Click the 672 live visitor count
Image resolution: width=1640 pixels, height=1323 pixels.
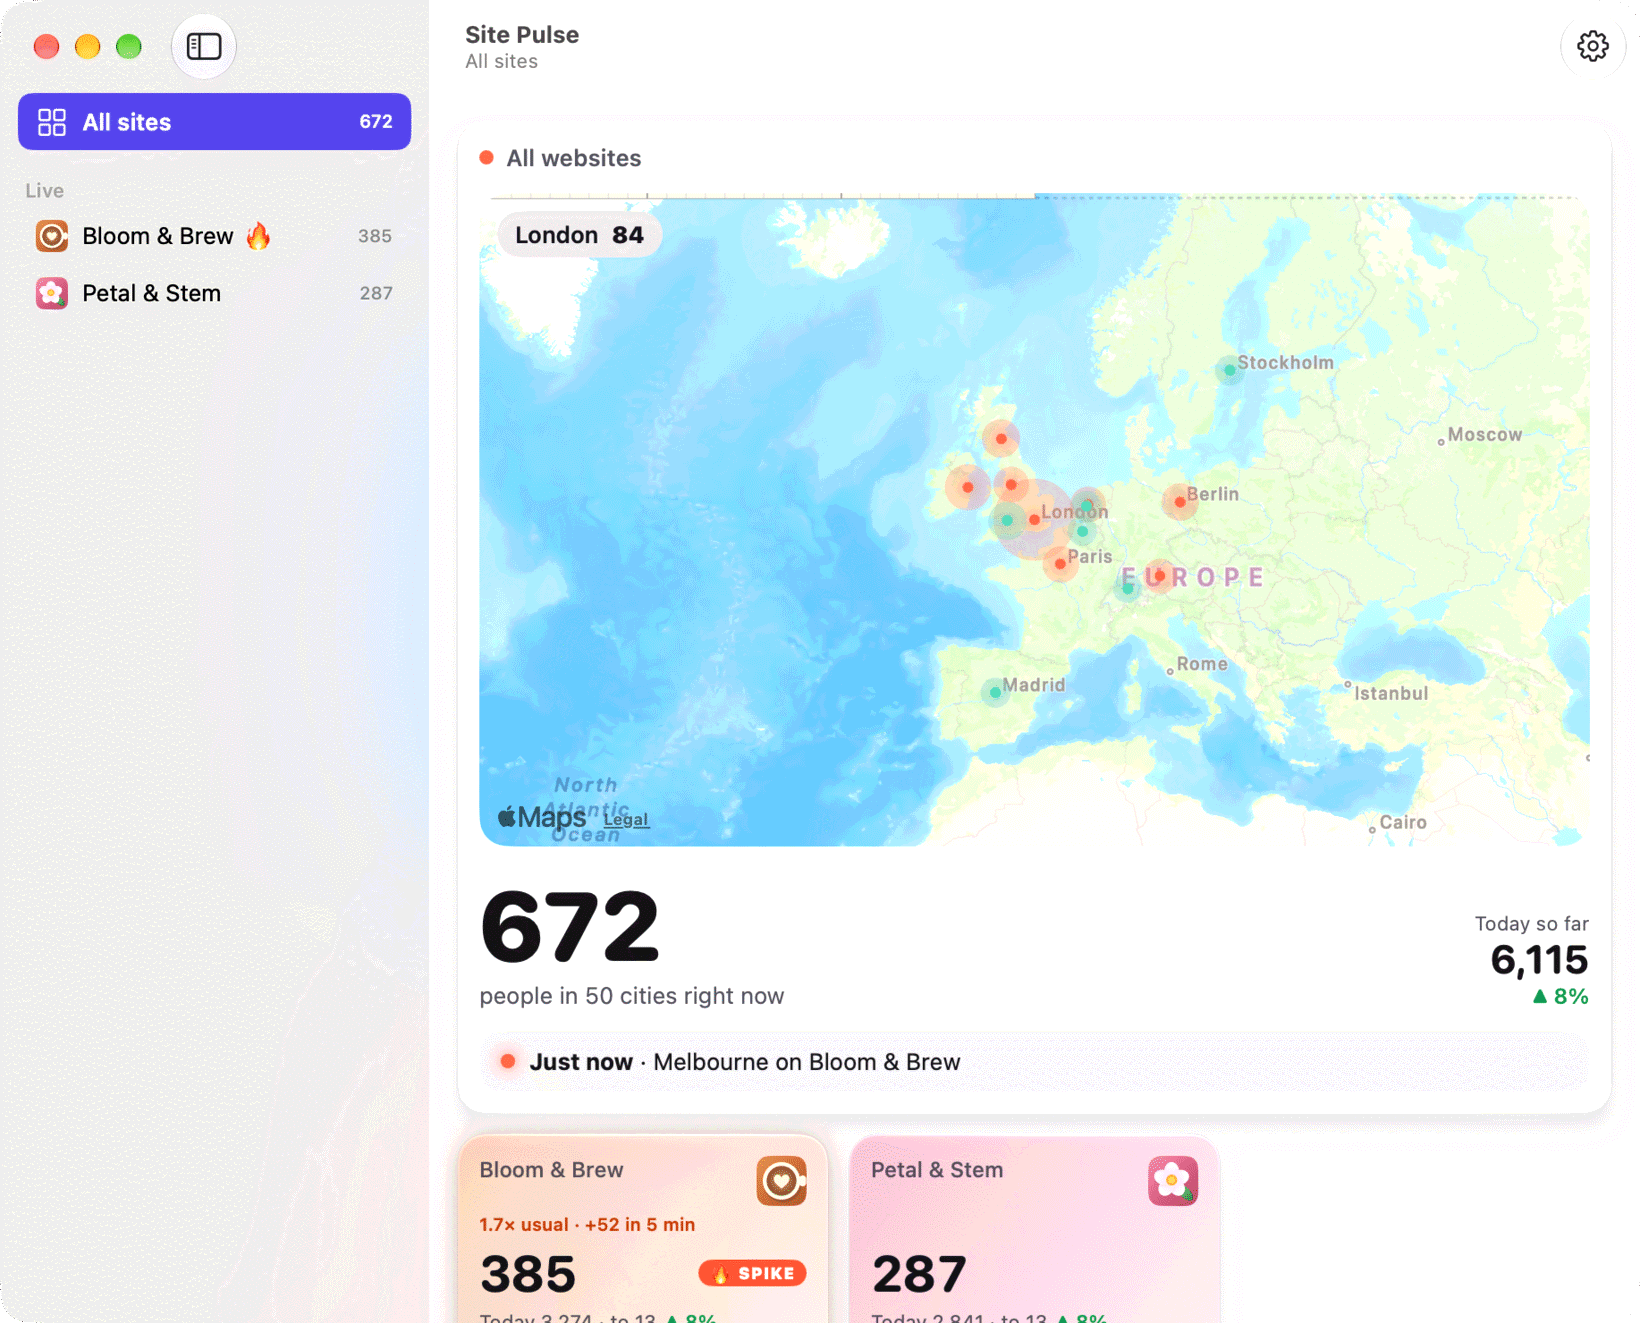coord(570,927)
